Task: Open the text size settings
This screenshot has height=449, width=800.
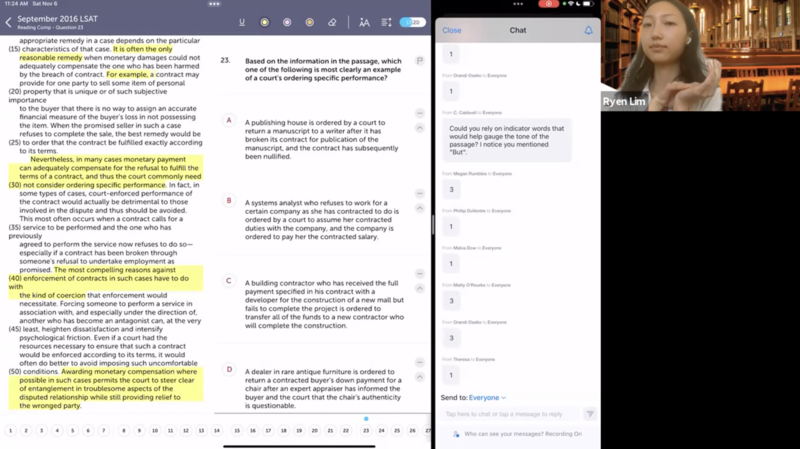Action: (x=364, y=22)
